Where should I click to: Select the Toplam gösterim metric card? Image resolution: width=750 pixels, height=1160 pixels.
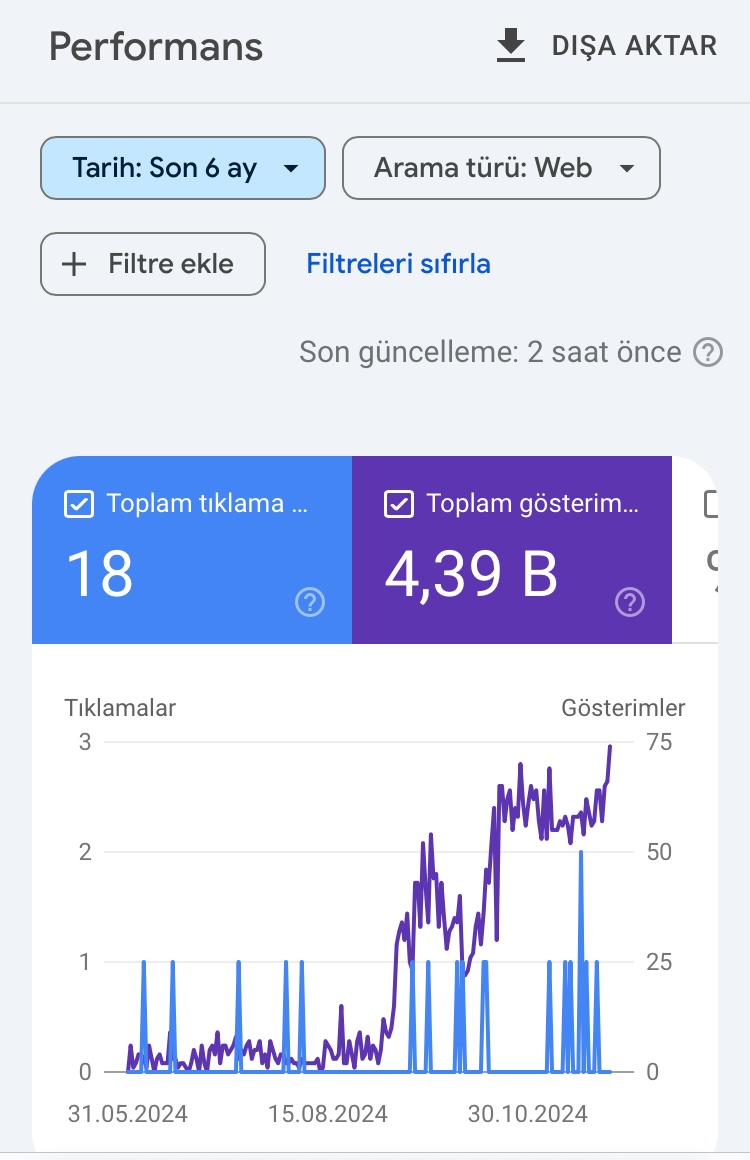[x=512, y=550]
